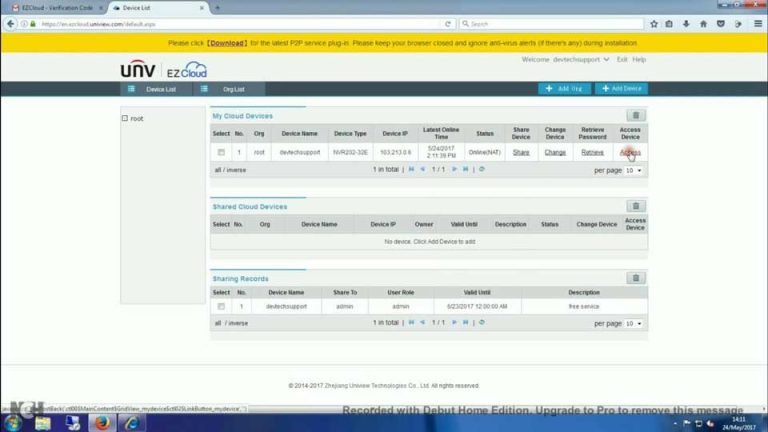
Task: Jump to first page in Sharing Records
Action: [411, 322]
